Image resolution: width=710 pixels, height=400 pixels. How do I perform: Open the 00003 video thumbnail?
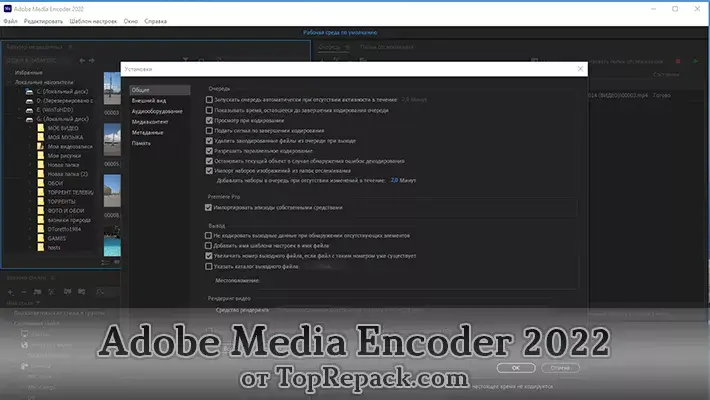tap(112, 88)
